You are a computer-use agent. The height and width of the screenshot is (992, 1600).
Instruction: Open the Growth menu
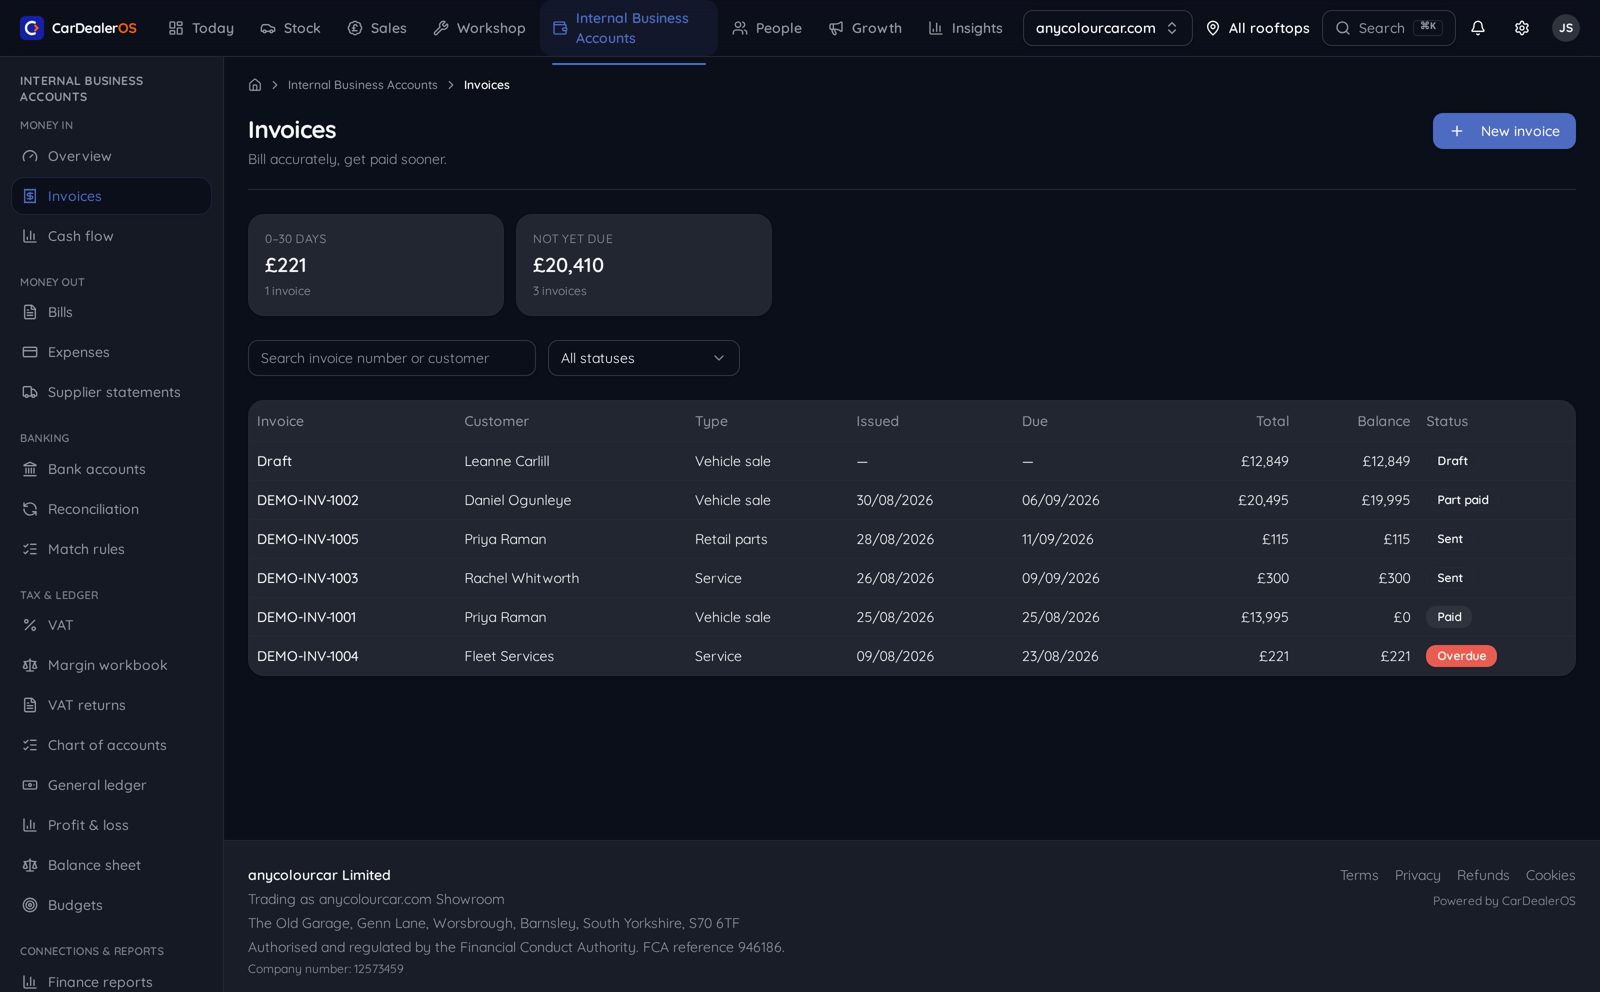pos(865,28)
